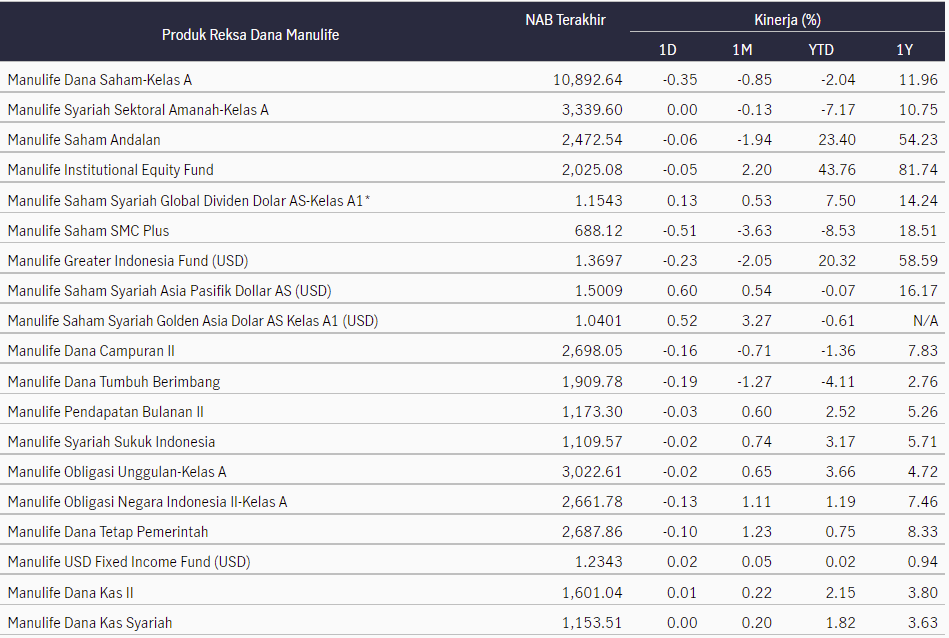949x638 pixels.
Task: Click NAB value 3,339.60
Action: pyautogui.click(x=592, y=110)
